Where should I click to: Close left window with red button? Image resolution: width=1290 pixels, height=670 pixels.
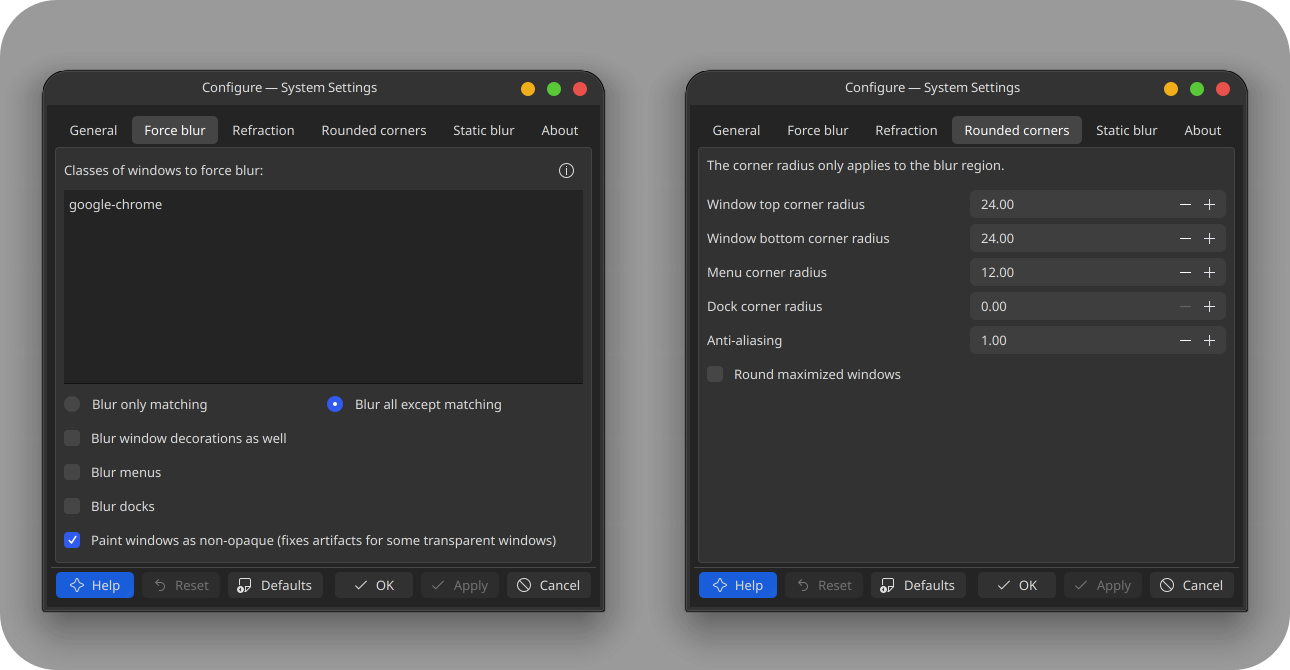580,89
